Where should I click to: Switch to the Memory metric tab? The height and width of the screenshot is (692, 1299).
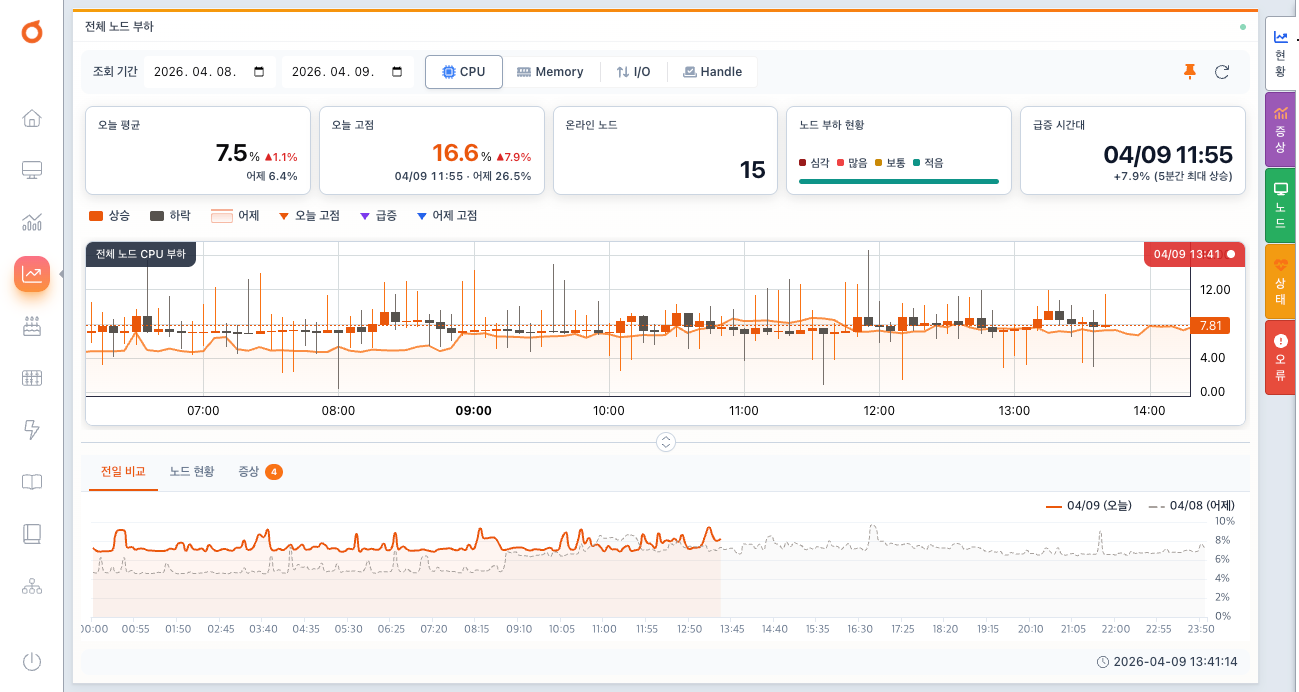tap(550, 72)
